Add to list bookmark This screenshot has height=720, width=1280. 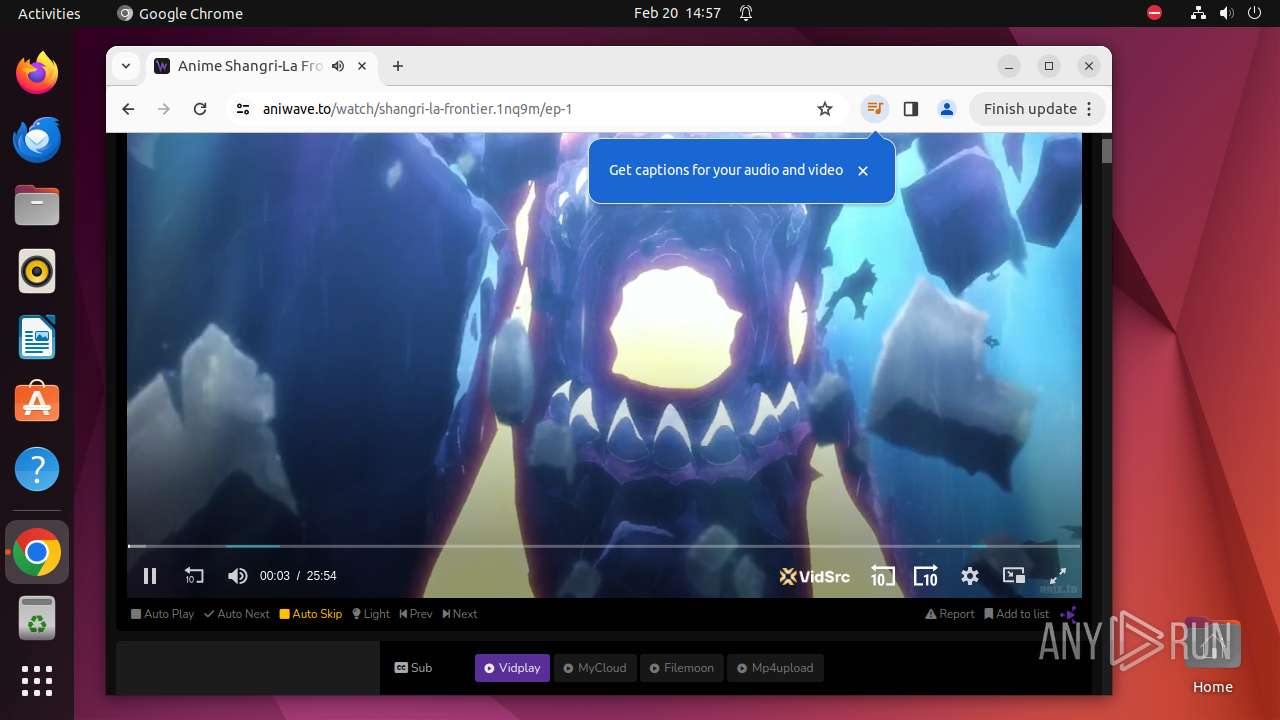1017,614
